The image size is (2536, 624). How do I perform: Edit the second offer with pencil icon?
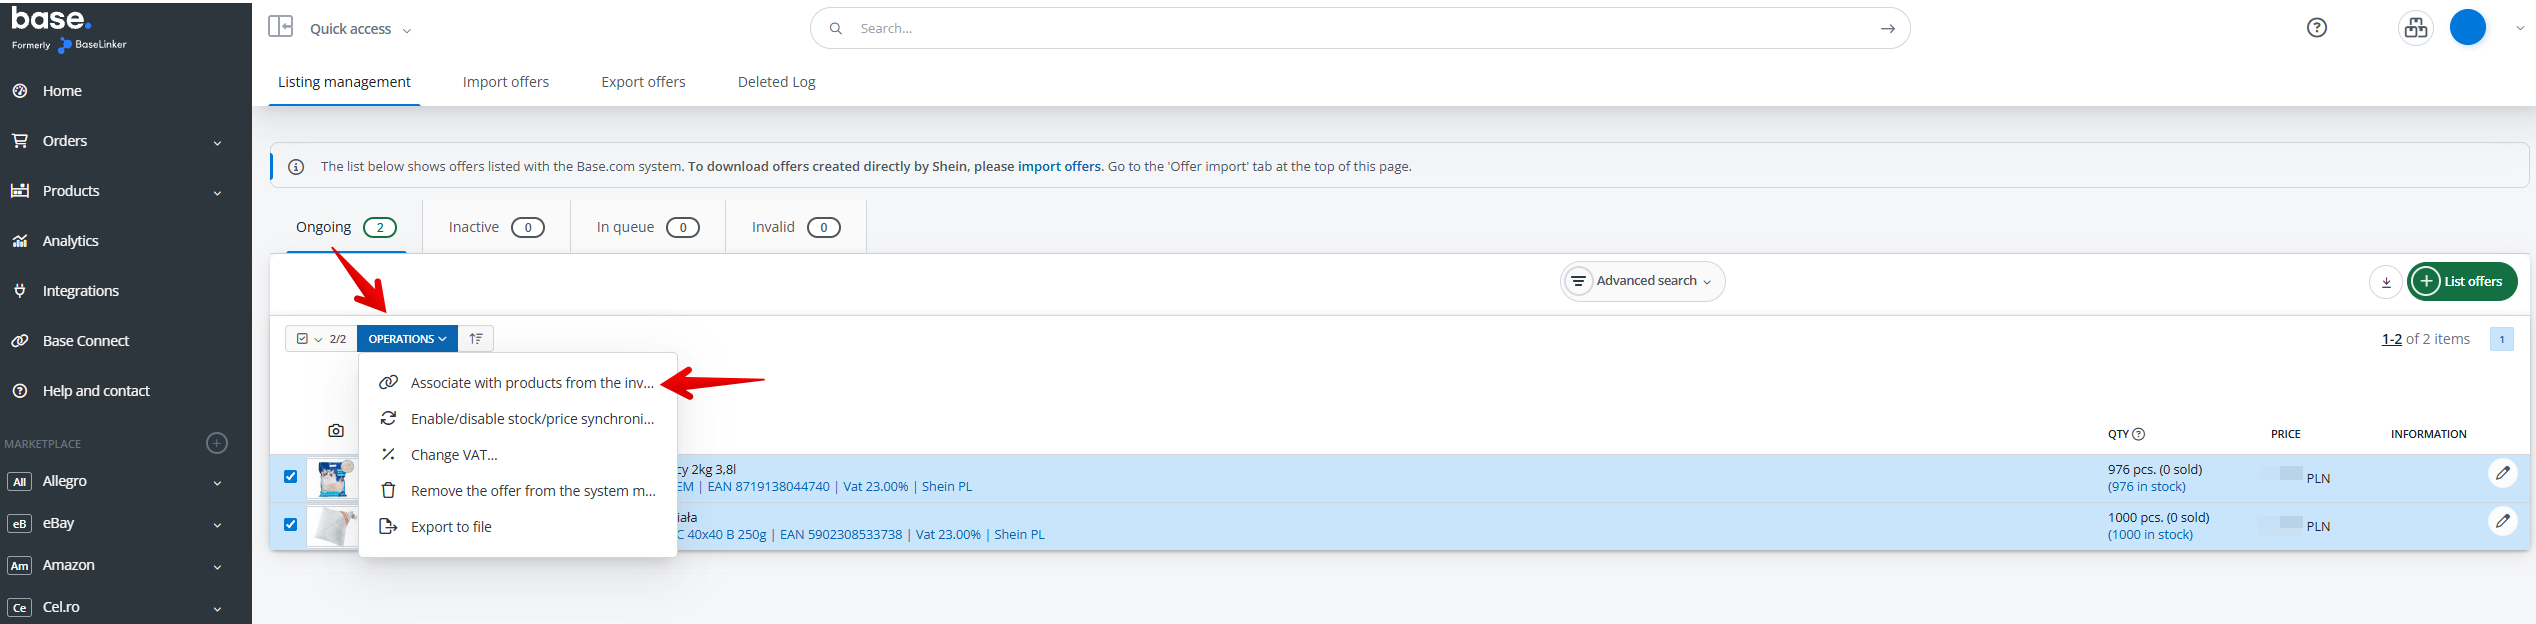[x=2502, y=521]
